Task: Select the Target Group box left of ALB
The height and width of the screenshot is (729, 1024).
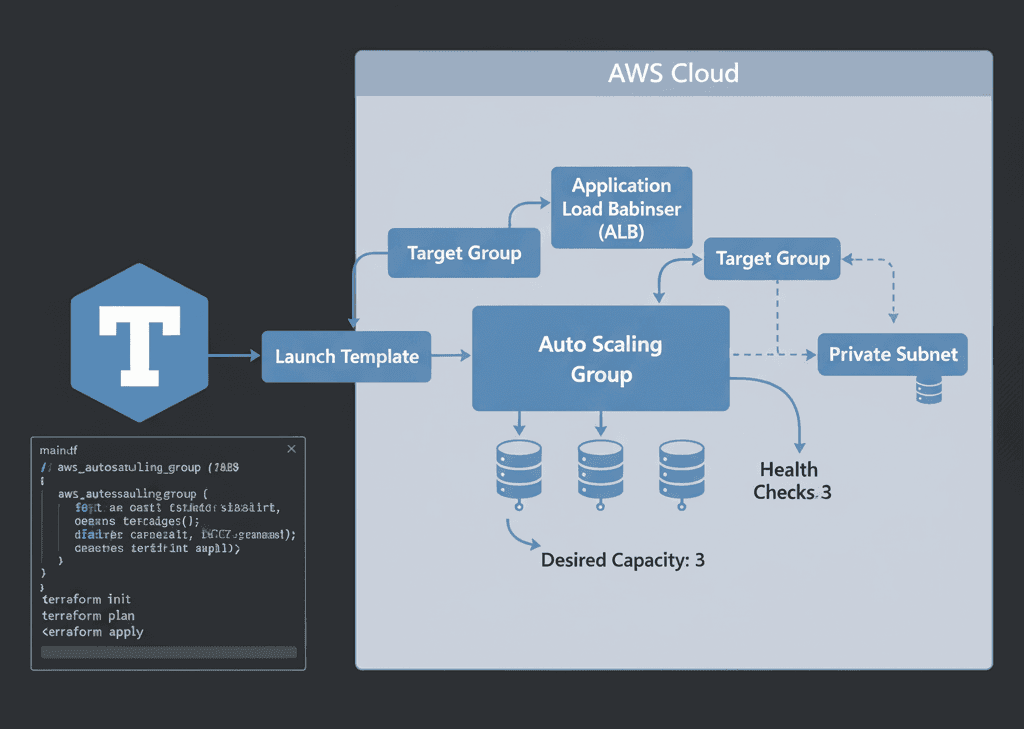Action: point(464,253)
